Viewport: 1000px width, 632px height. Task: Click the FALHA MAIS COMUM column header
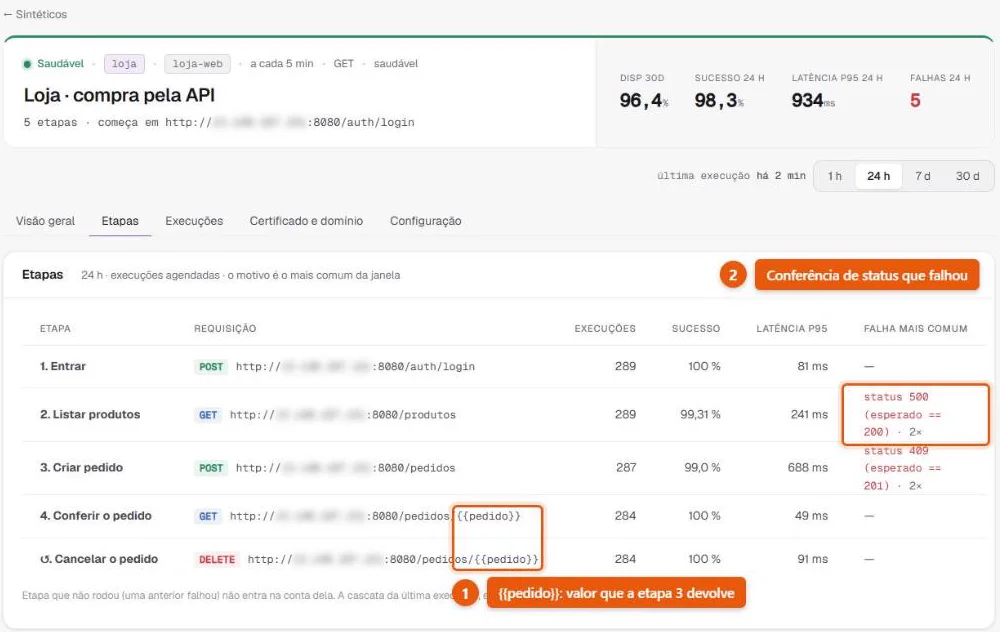click(915, 328)
